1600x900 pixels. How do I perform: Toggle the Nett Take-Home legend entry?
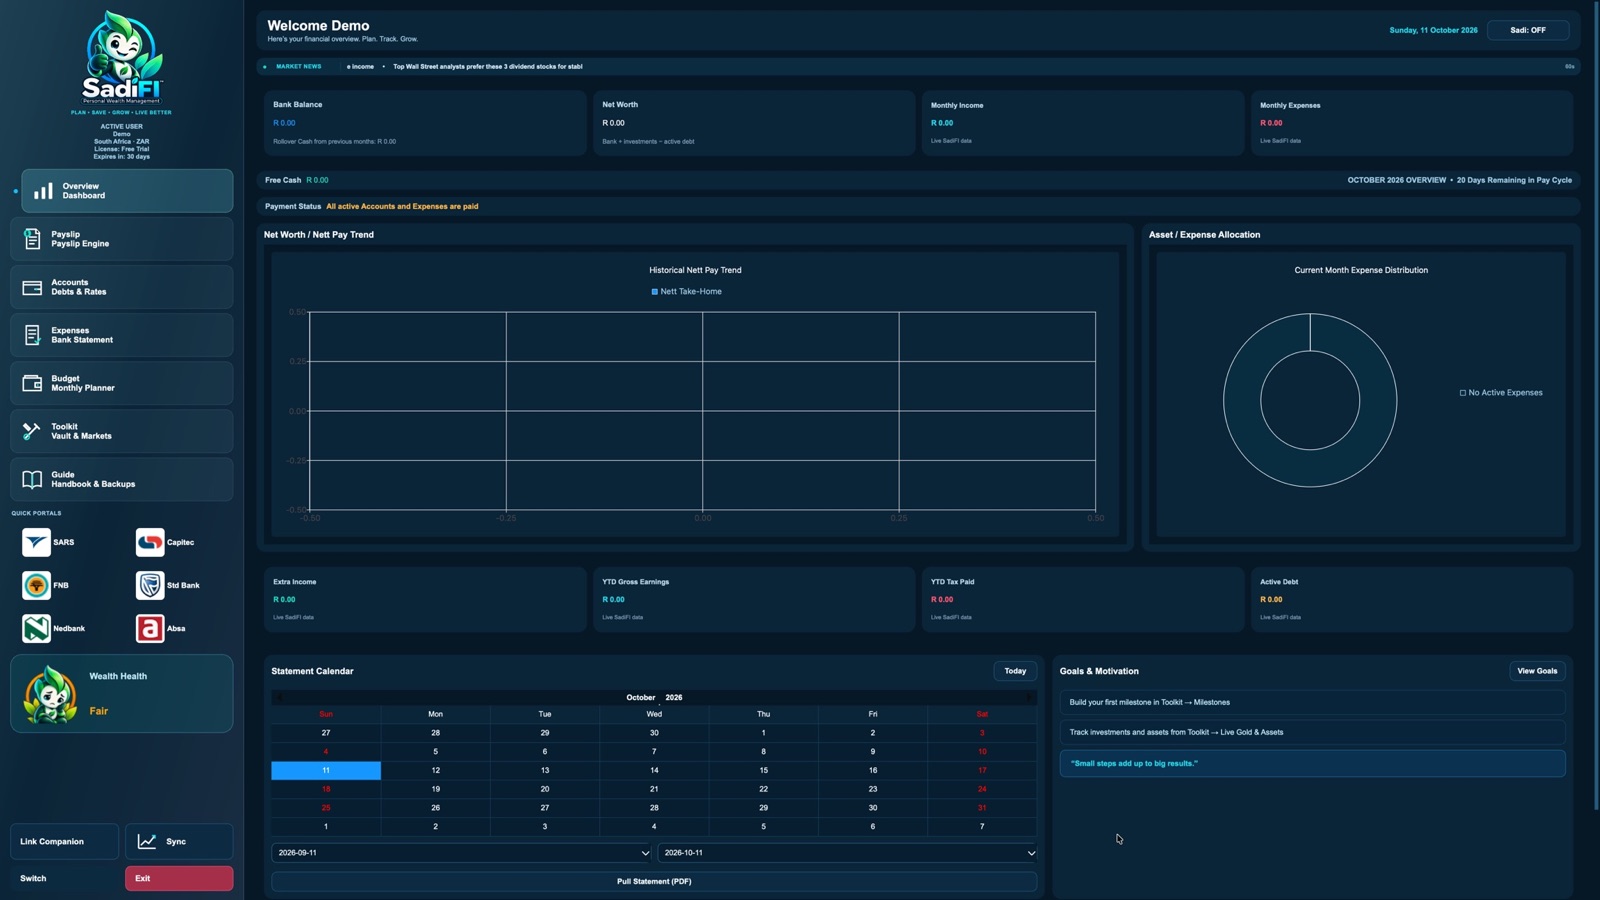pyautogui.click(x=687, y=292)
